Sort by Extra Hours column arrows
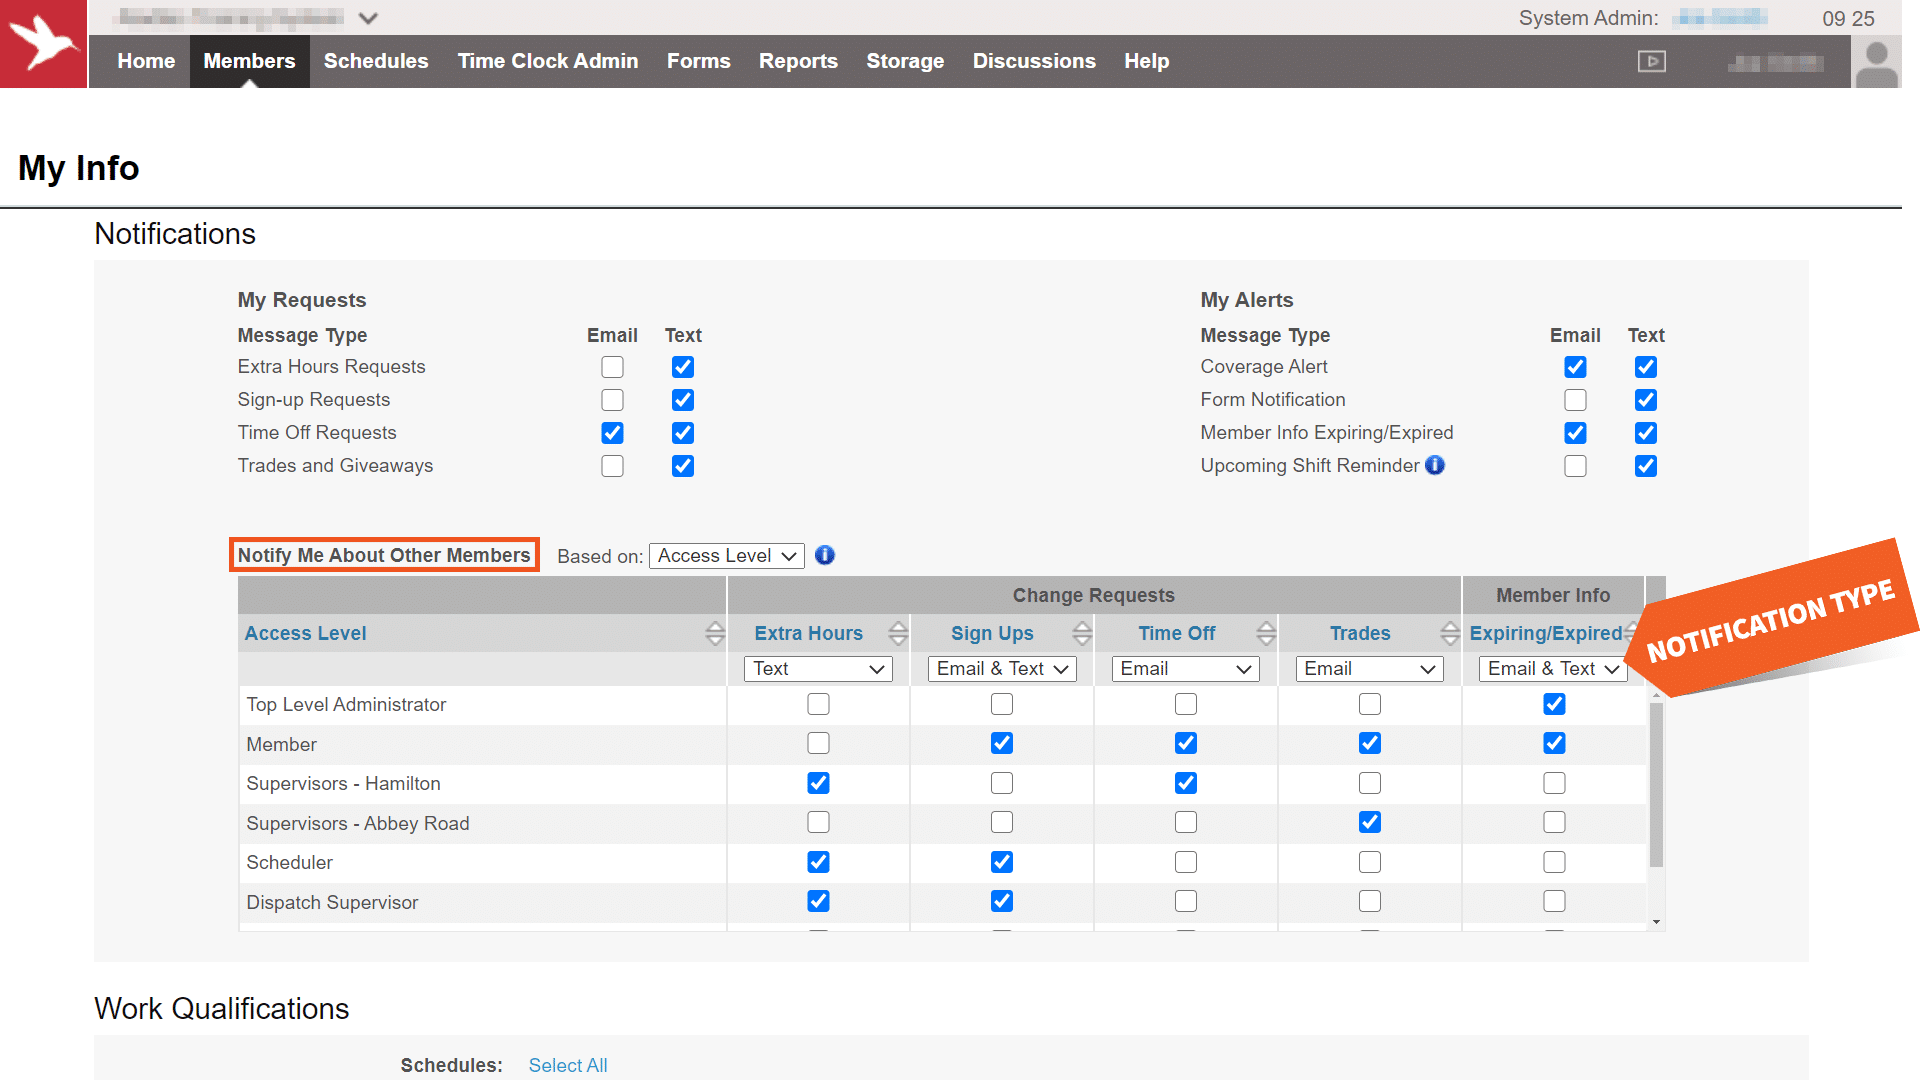This screenshot has height=1080, width=1920. [x=897, y=633]
